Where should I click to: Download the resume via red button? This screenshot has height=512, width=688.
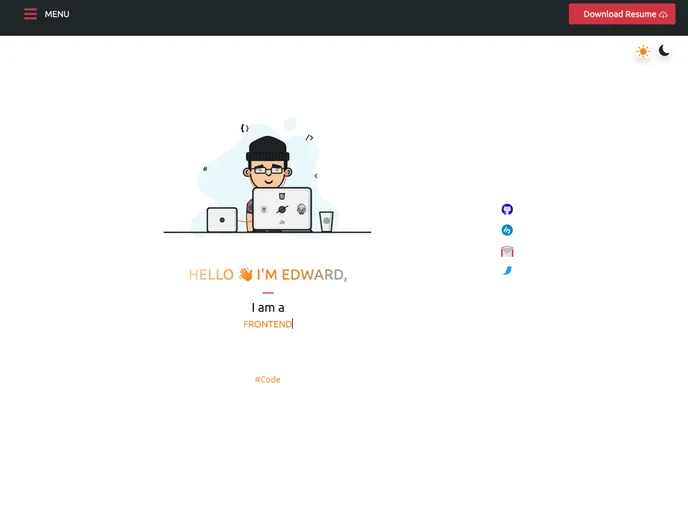pos(622,14)
